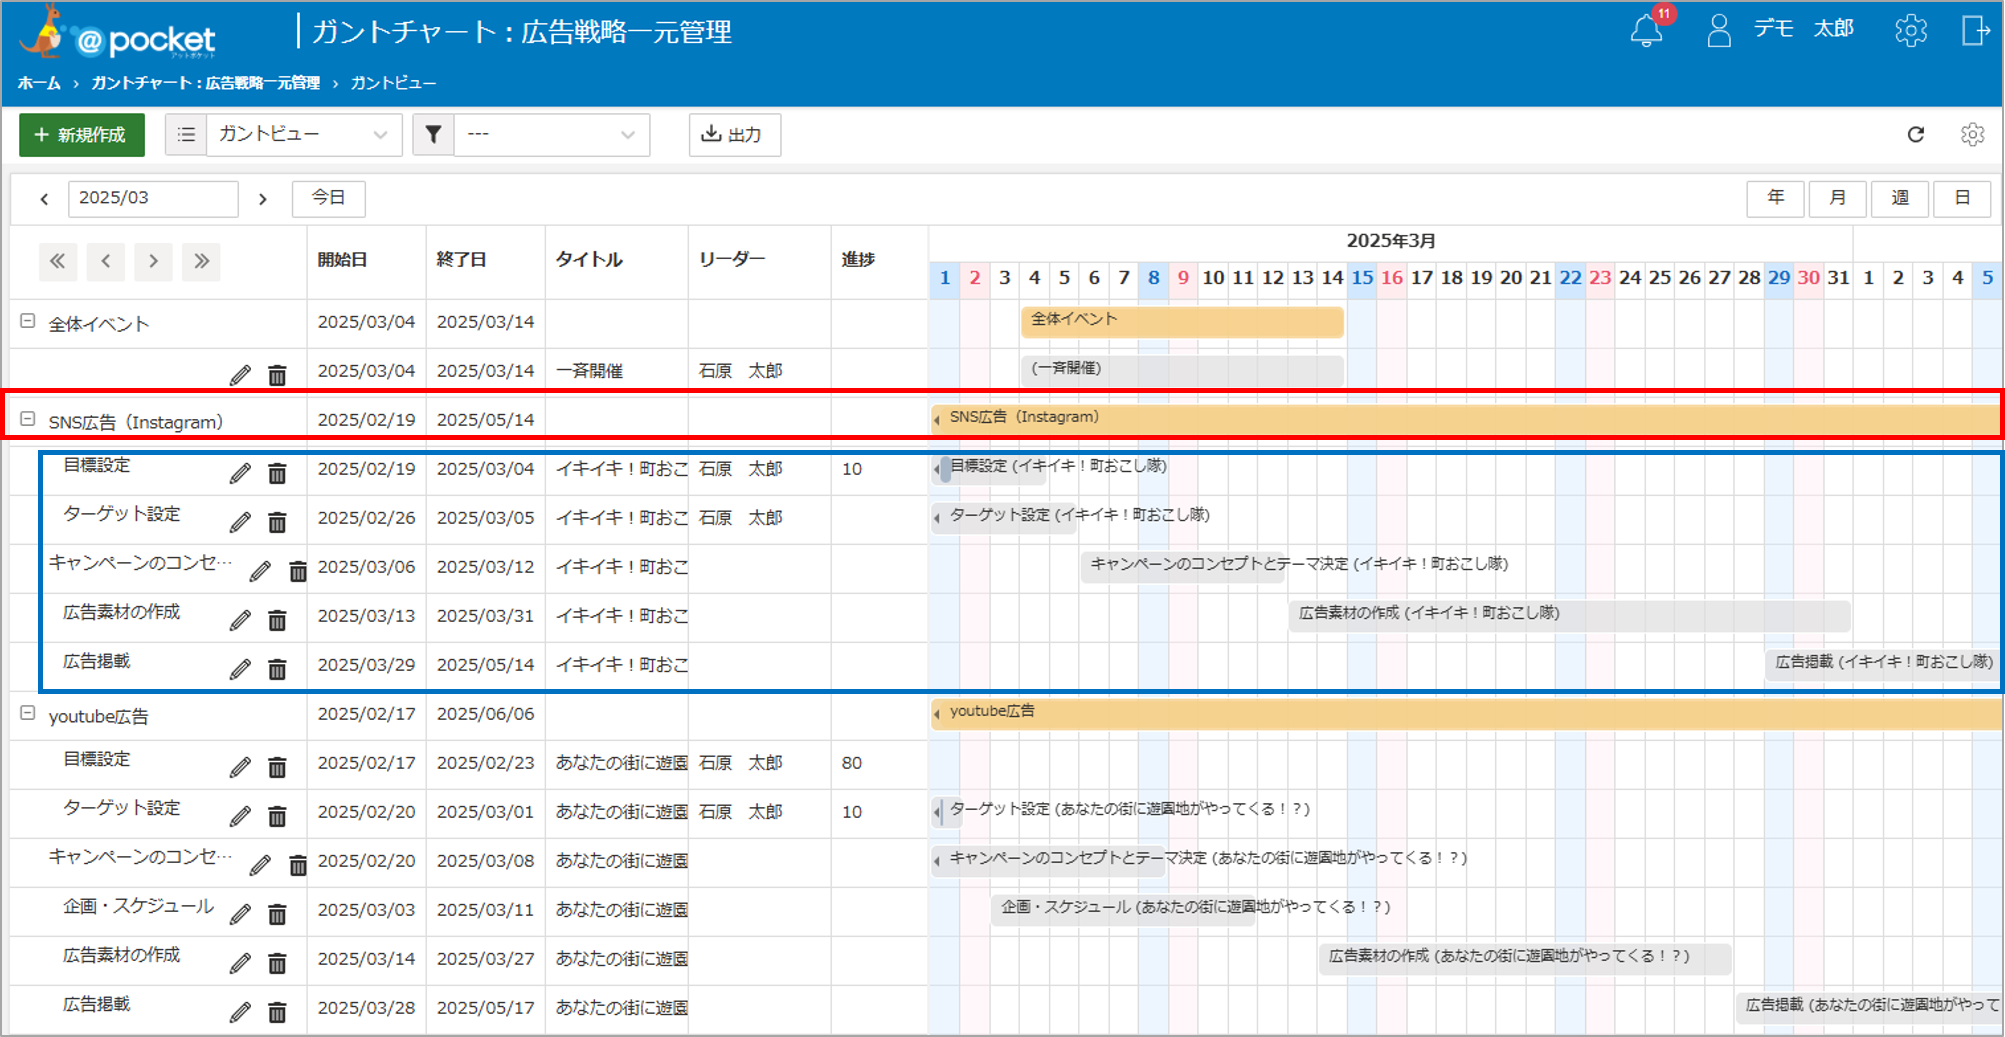Click the refresh icon in the toolbar

(1915, 134)
